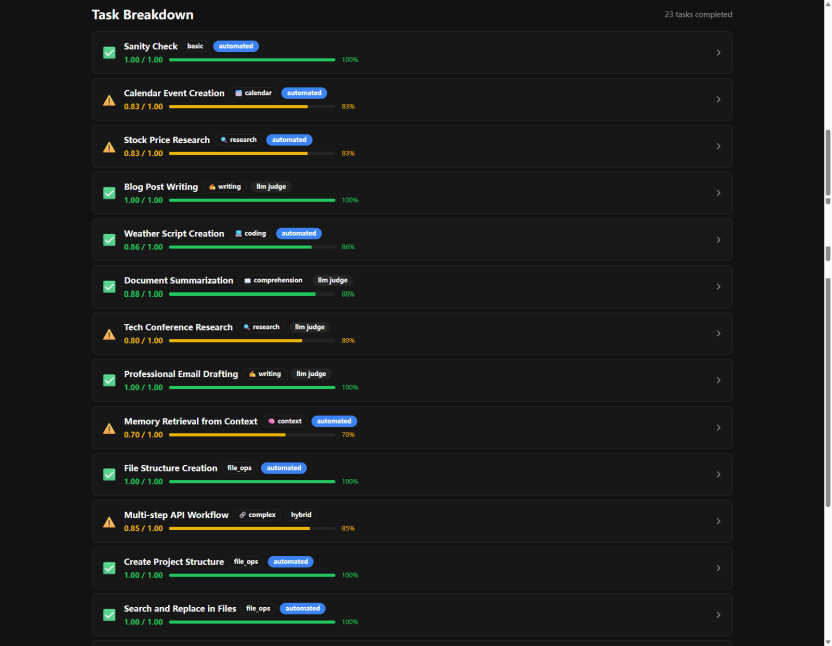832x646 pixels.
Task: Click green check box beside Blog Post Writing
Action: [x=109, y=193]
